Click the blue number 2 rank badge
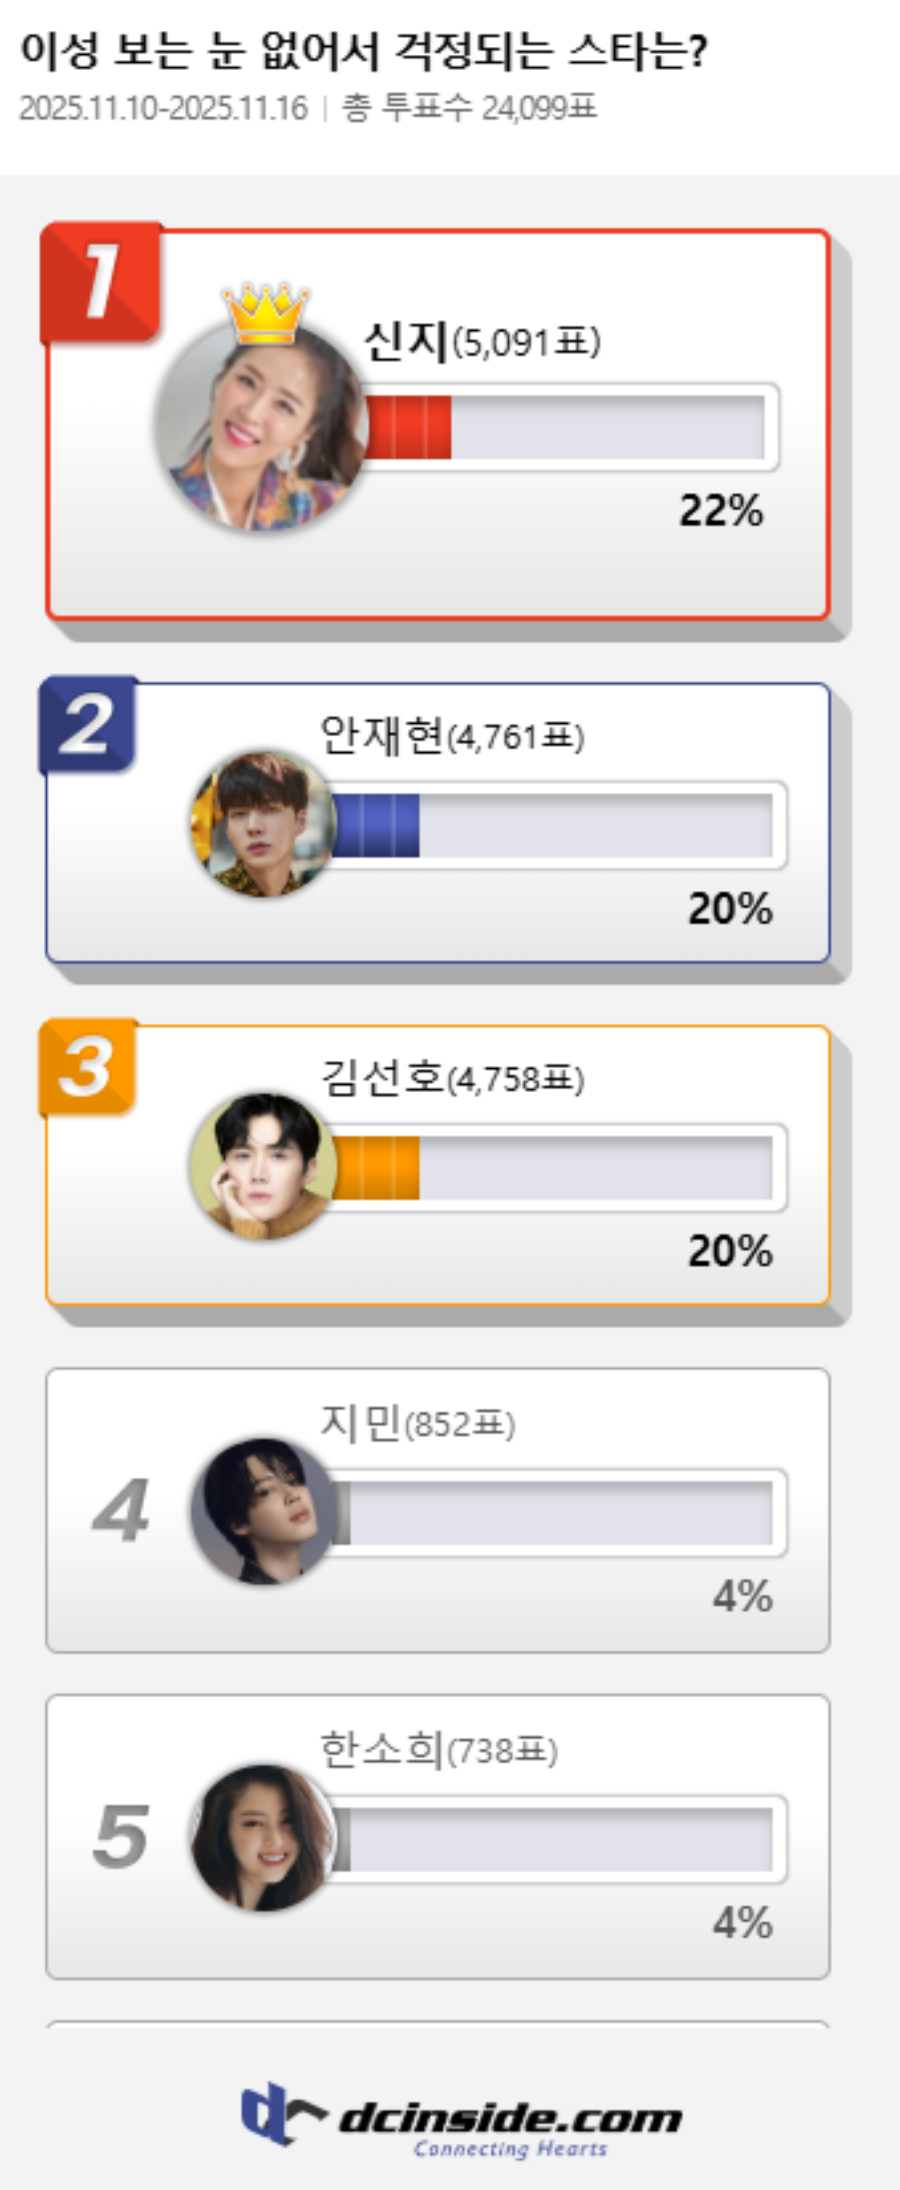This screenshot has height=2190, width=900. coord(88,725)
